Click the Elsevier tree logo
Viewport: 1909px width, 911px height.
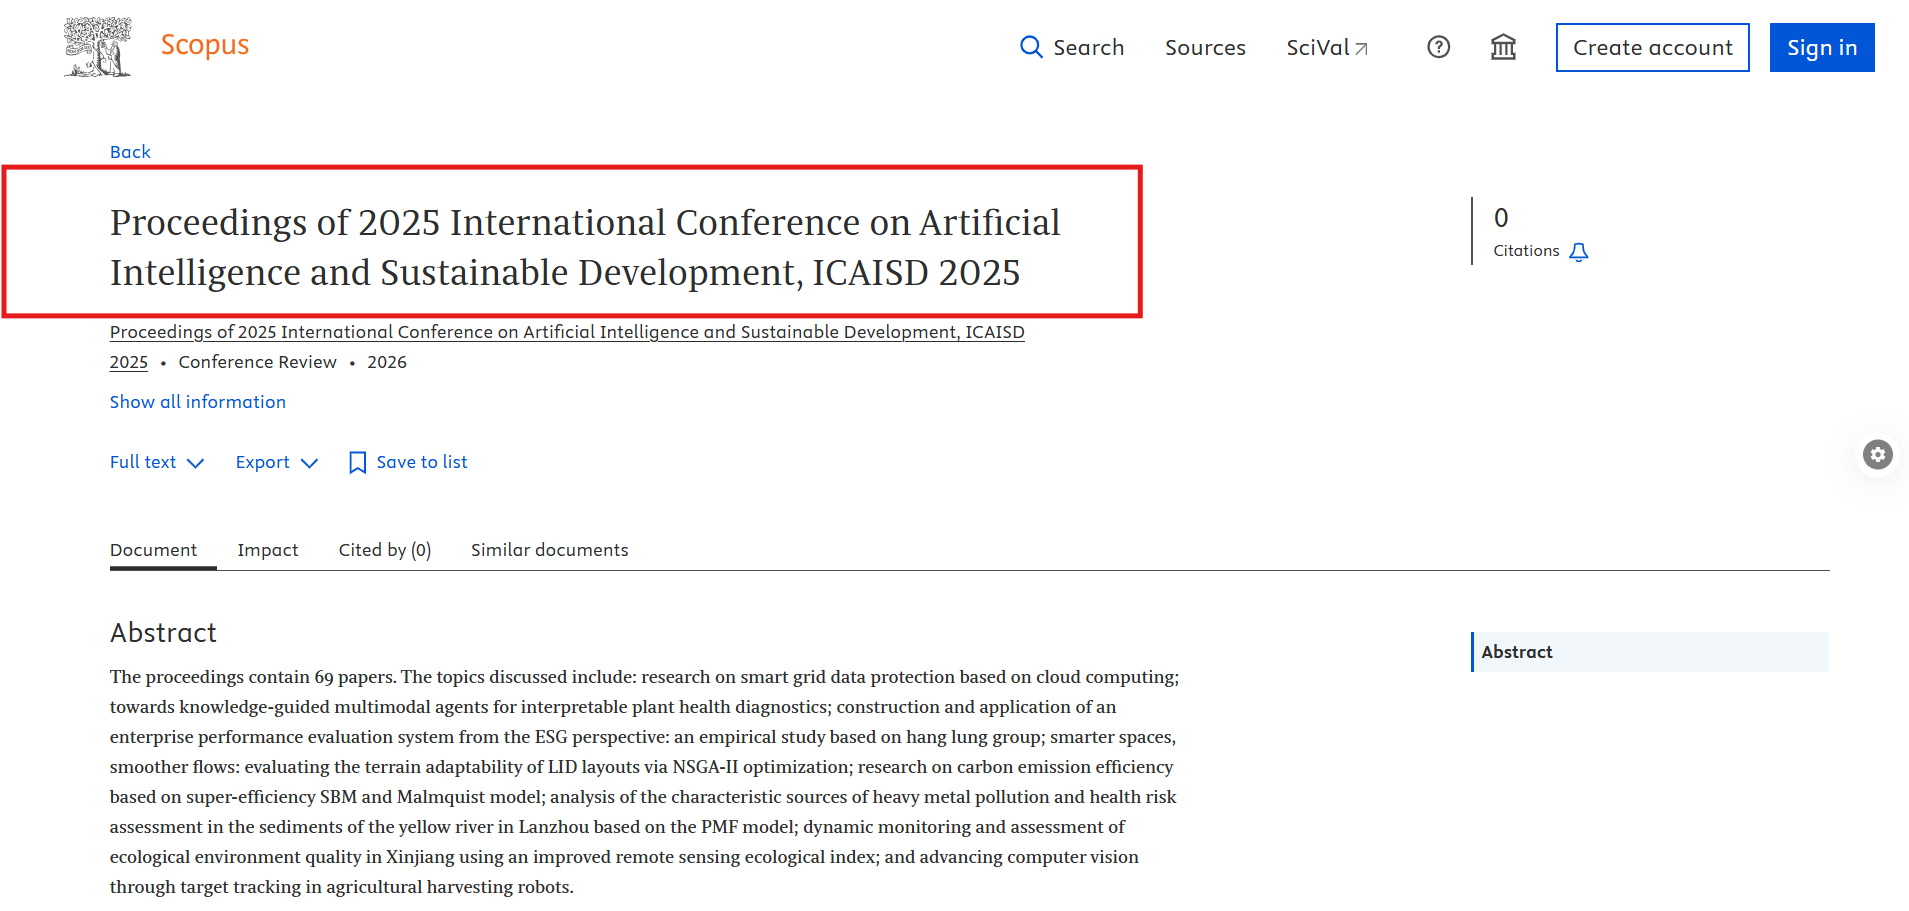coord(97,47)
